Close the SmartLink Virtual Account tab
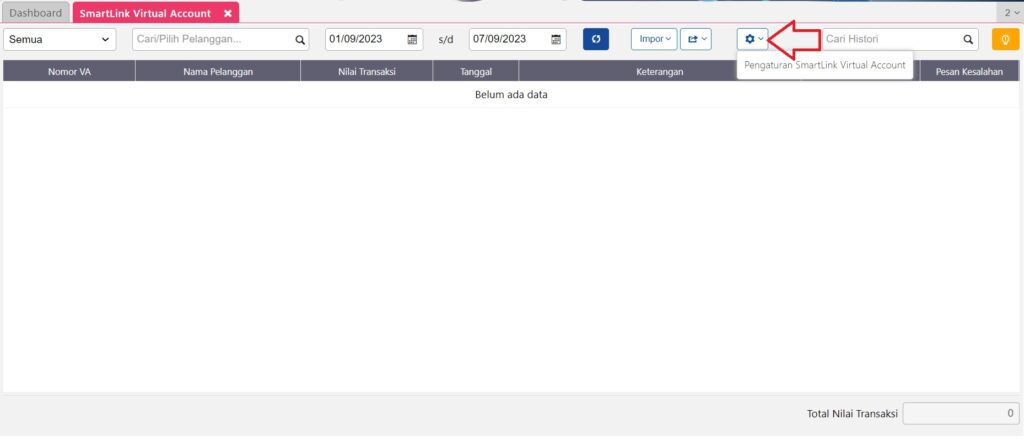Viewport: 1024px width, 441px height. pyautogui.click(x=227, y=13)
